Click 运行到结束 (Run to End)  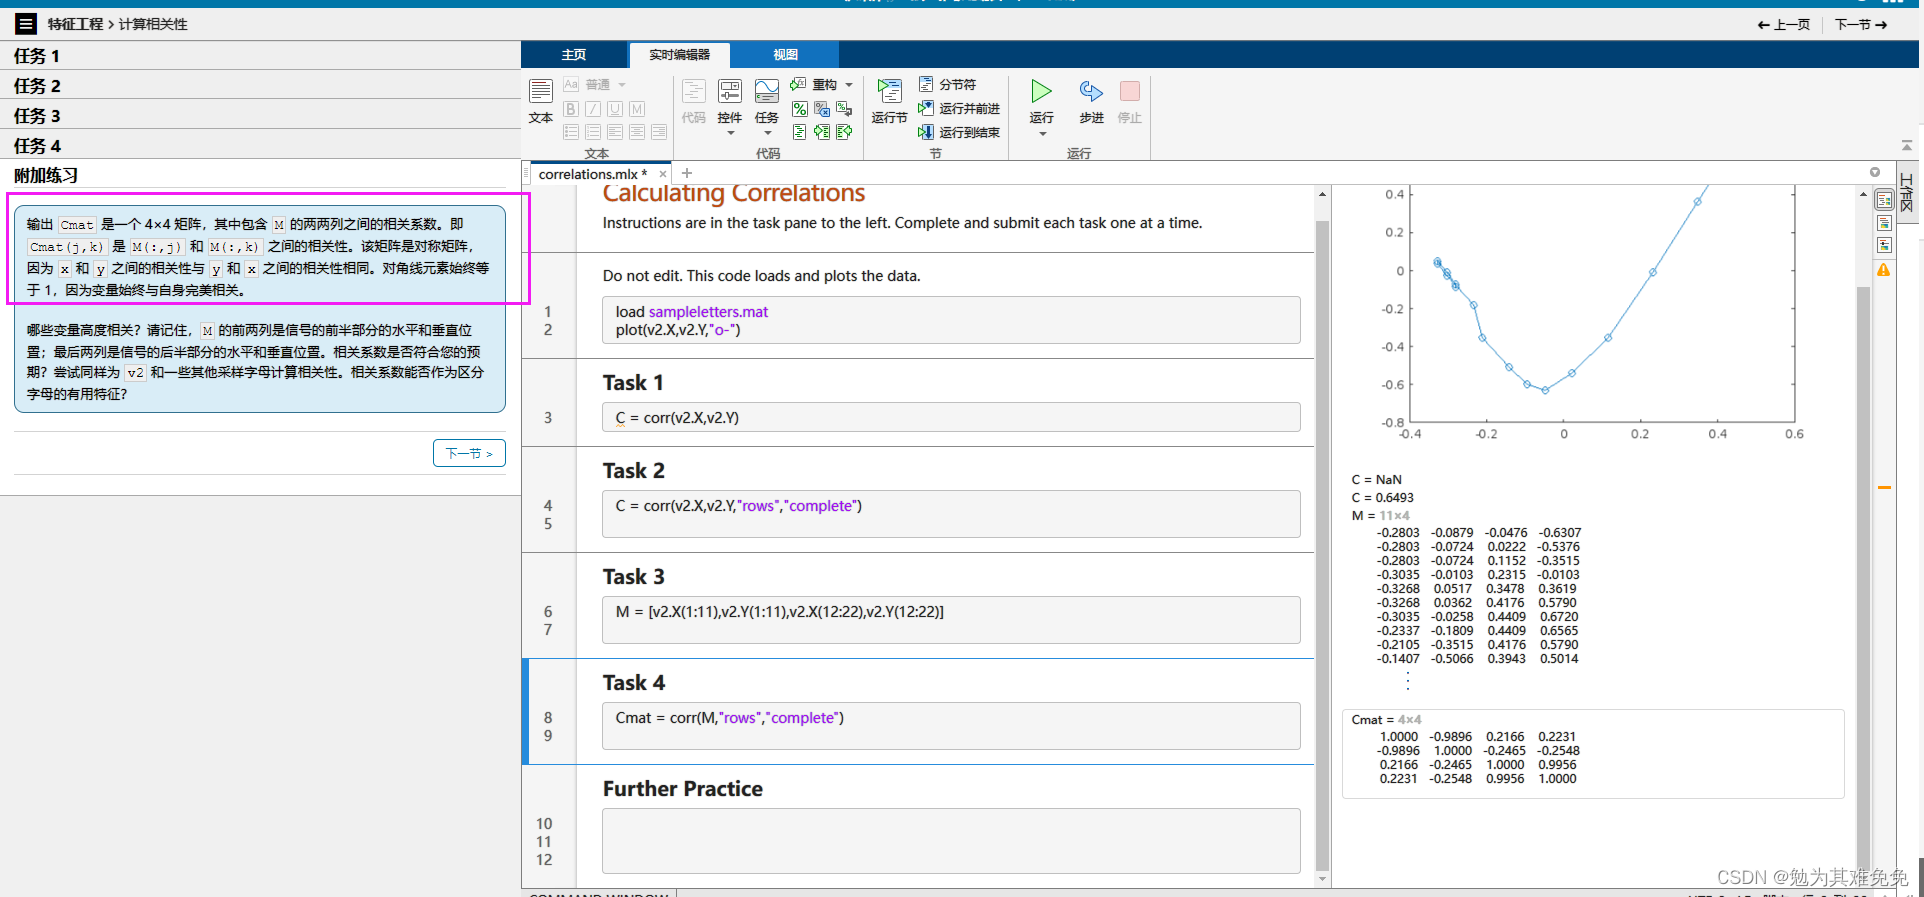[959, 132]
